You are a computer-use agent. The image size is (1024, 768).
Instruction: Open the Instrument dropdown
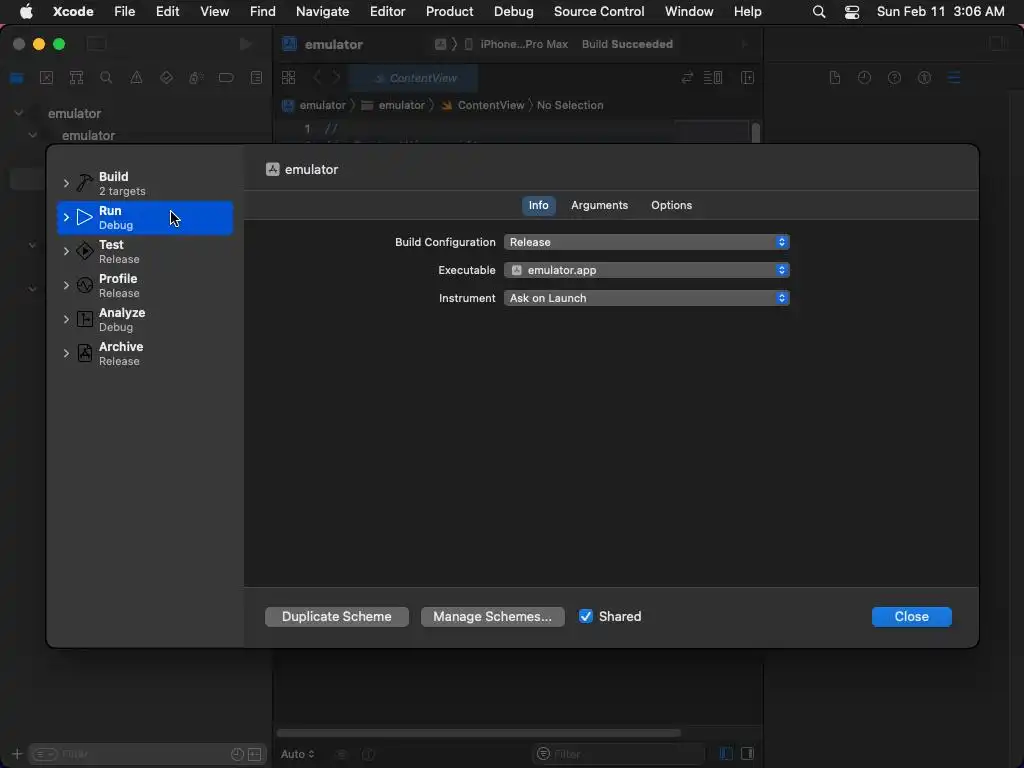647,298
